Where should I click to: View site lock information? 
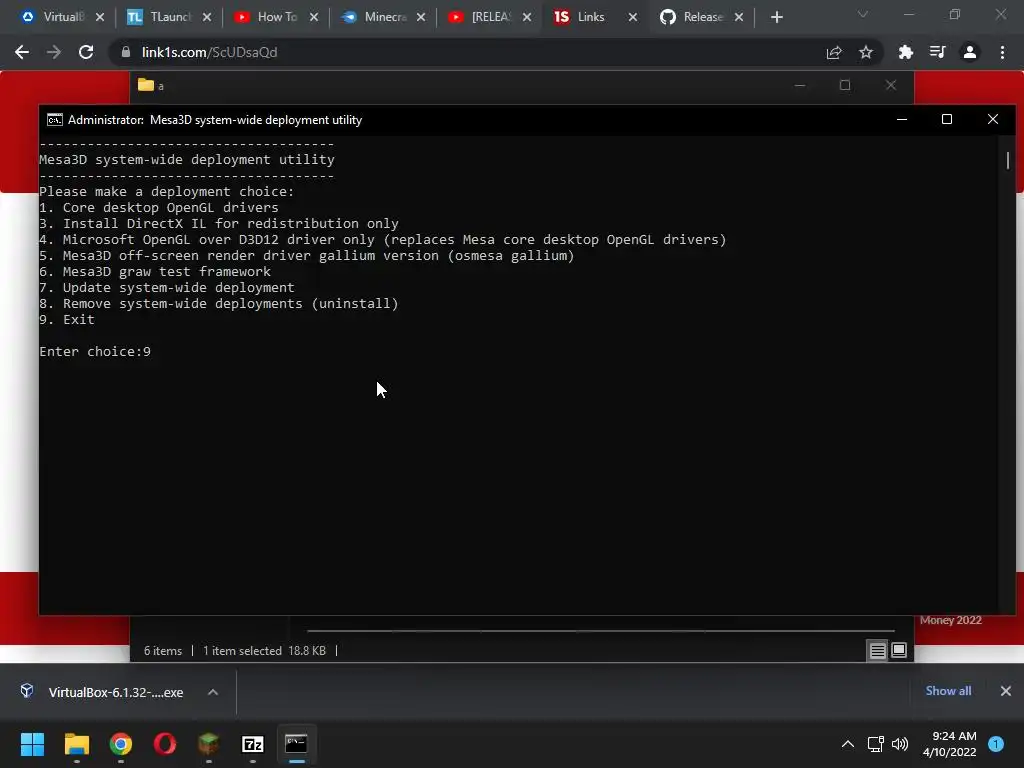(x=126, y=52)
